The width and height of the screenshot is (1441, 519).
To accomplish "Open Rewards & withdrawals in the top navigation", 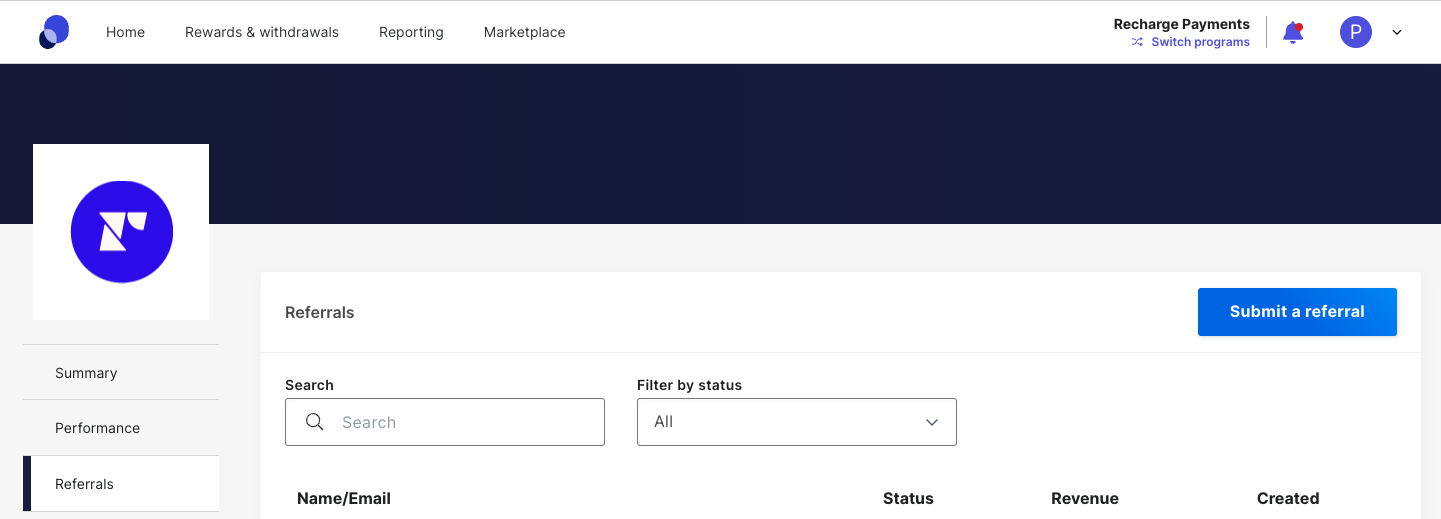I will point(262,32).
